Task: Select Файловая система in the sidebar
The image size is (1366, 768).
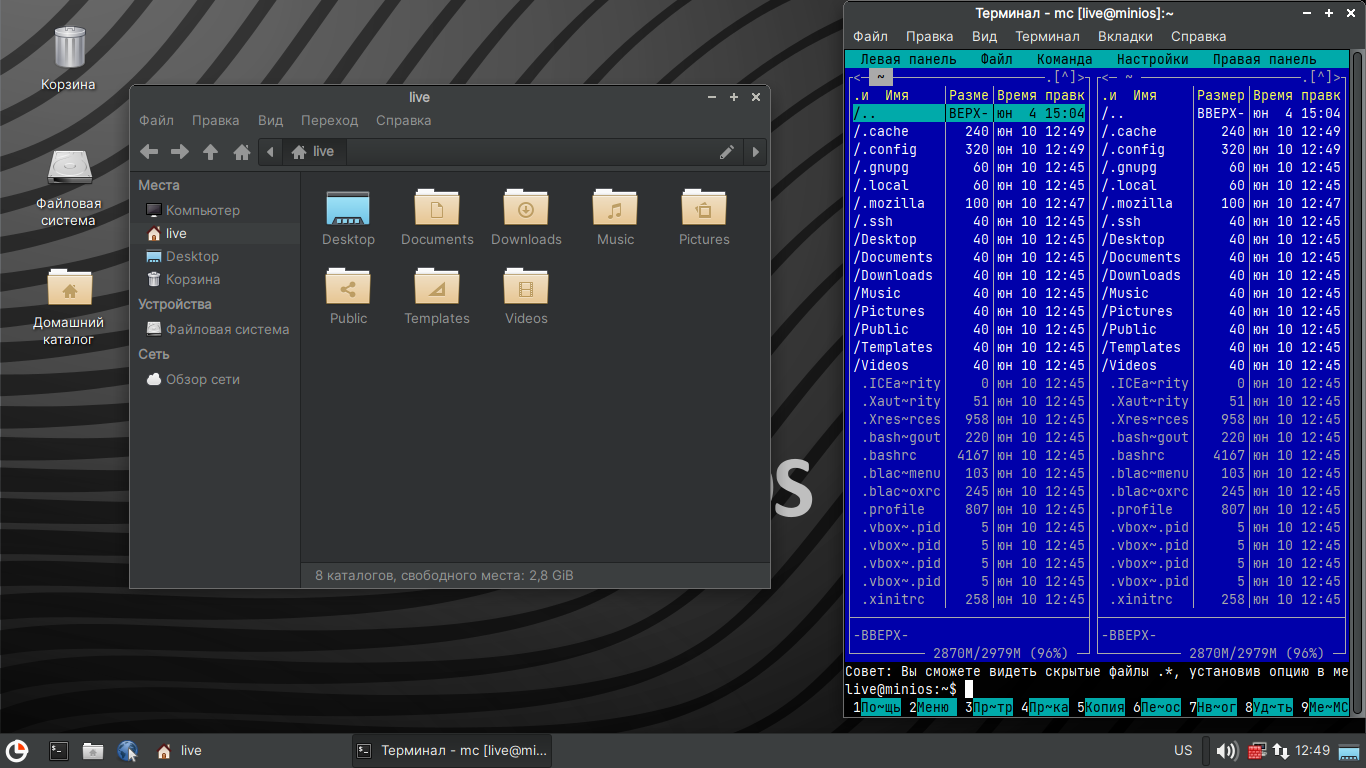Action: pyautogui.click(x=227, y=329)
